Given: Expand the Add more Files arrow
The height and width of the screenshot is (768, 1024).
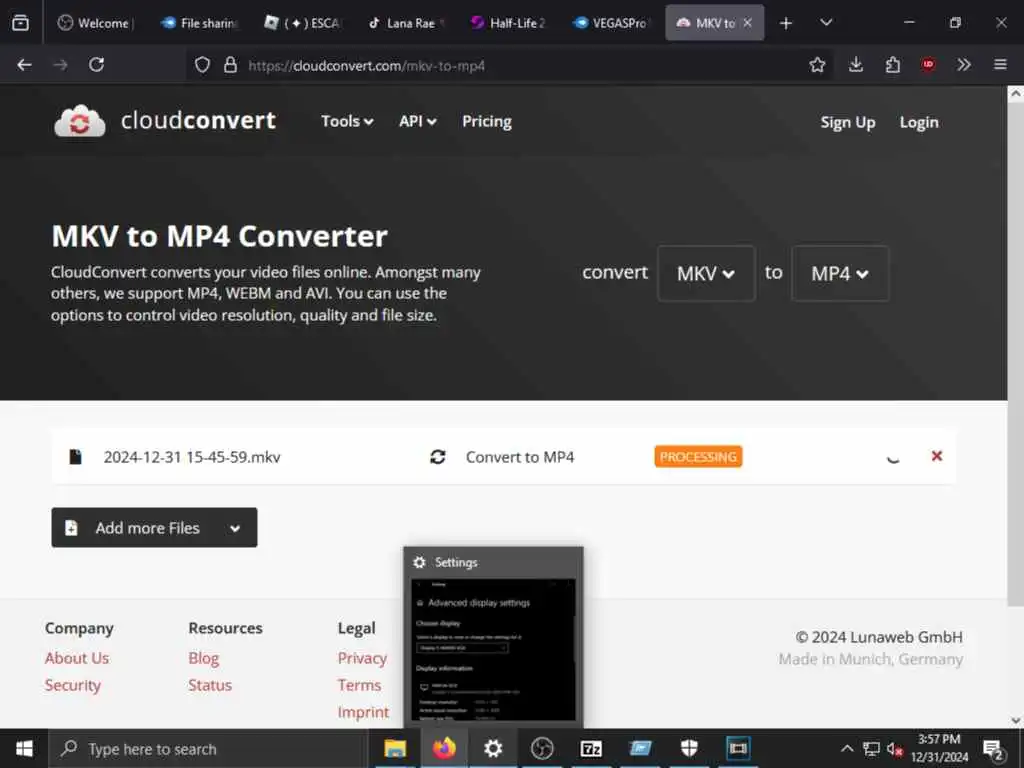Looking at the screenshot, I should tap(235, 528).
